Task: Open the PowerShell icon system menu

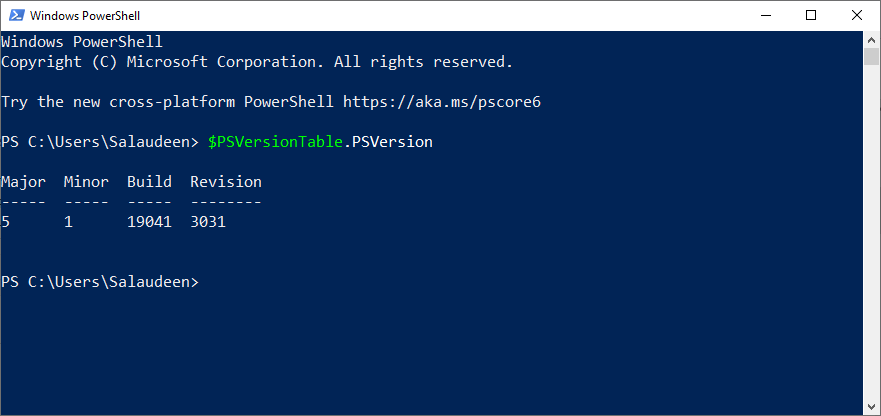Action: point(15,16)
